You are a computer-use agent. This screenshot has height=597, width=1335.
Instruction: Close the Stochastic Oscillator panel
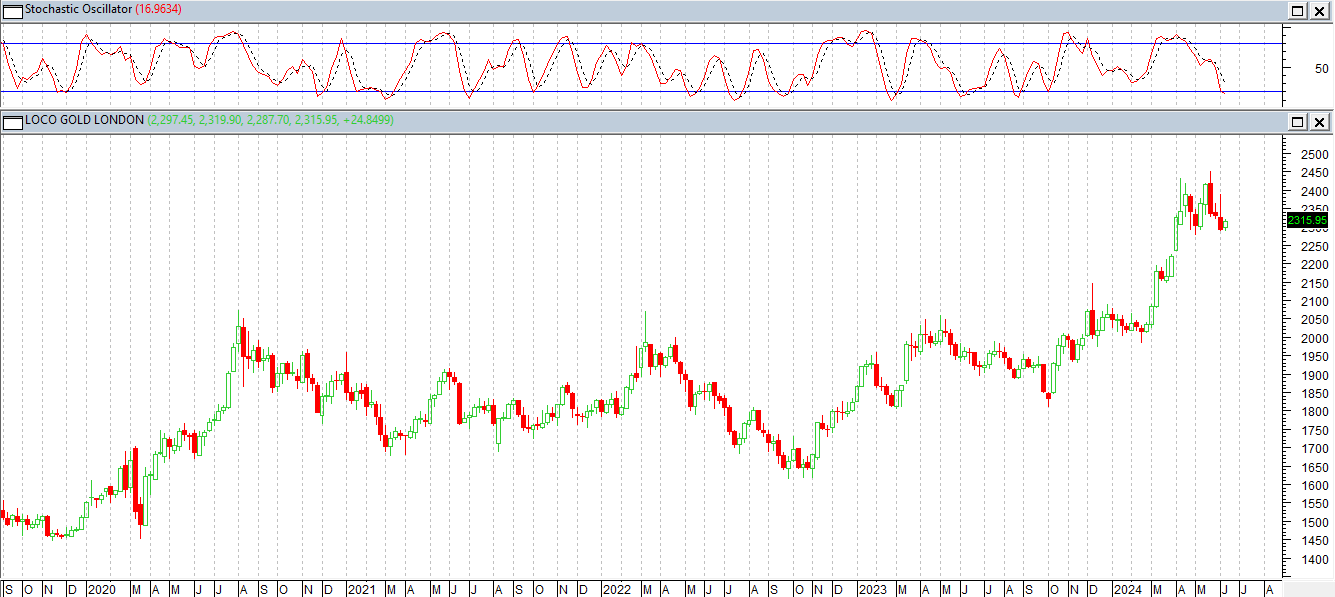click(x=1319, y=11)
